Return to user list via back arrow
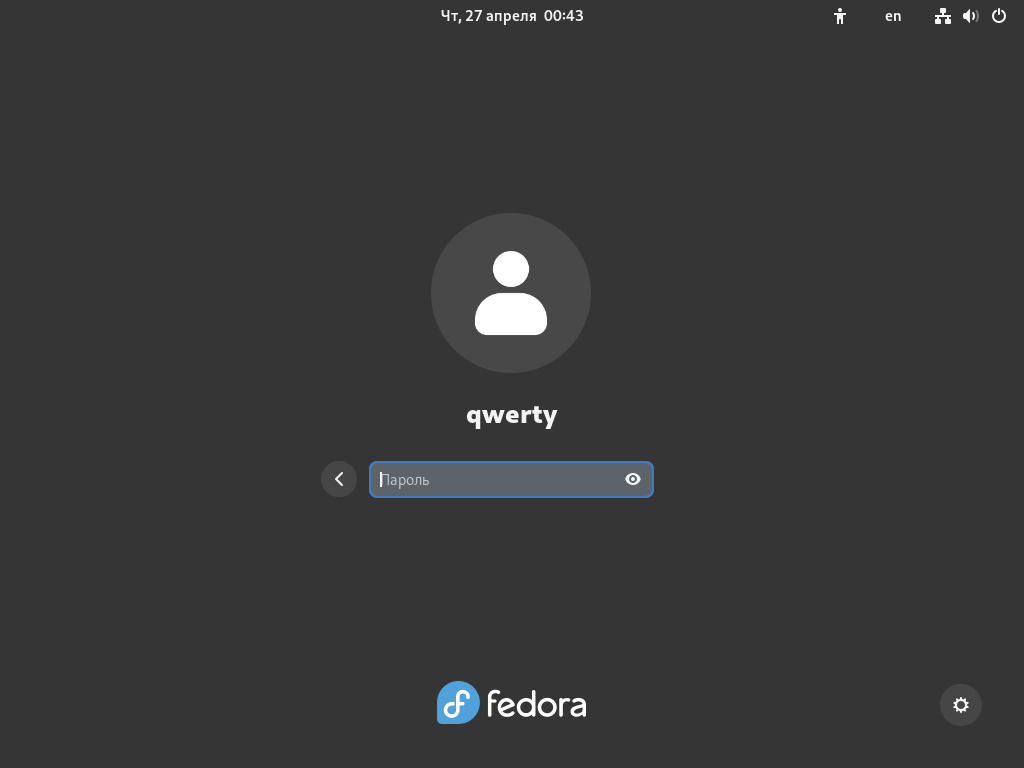The image size is (1024, 768). click(339, 479)
